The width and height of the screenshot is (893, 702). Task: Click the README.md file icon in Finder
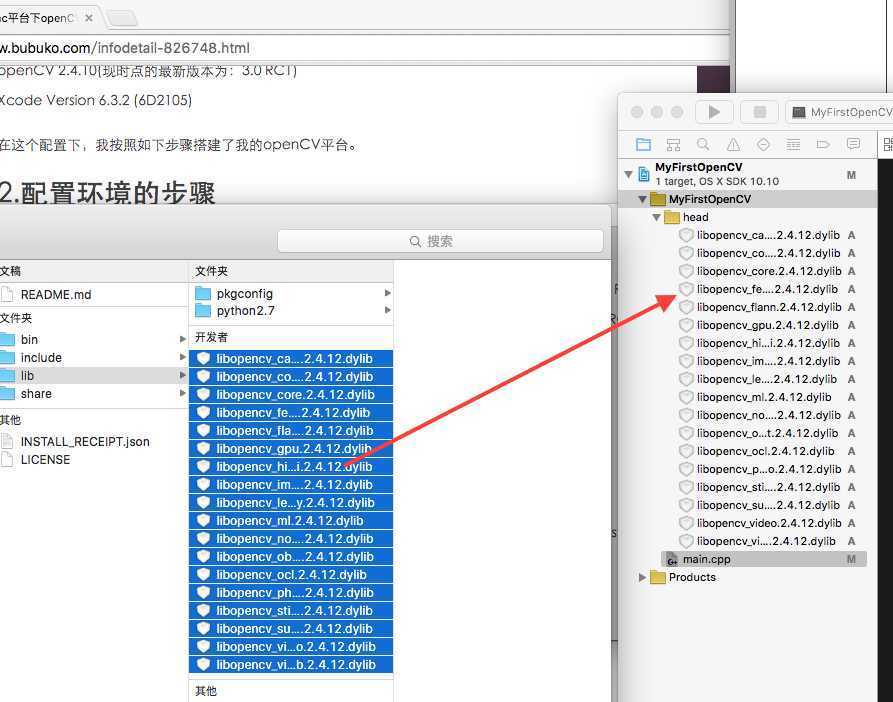click(x=7, y=295)
